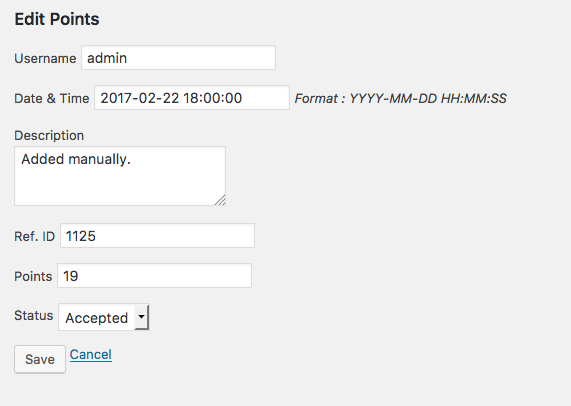Click the Save button
571x406 pixels.
tap(40, 359)
